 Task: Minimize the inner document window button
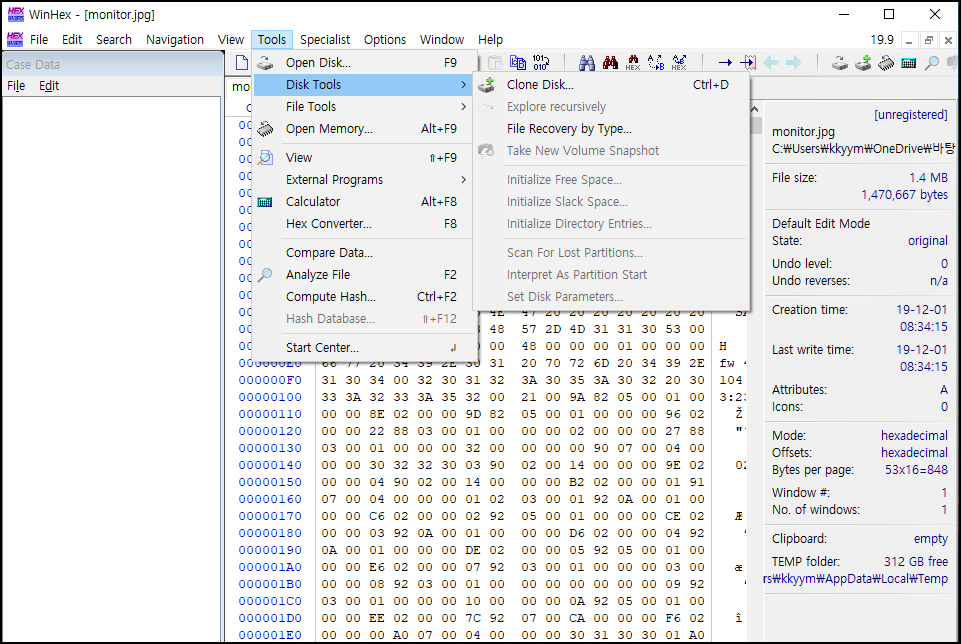[909, 40]
